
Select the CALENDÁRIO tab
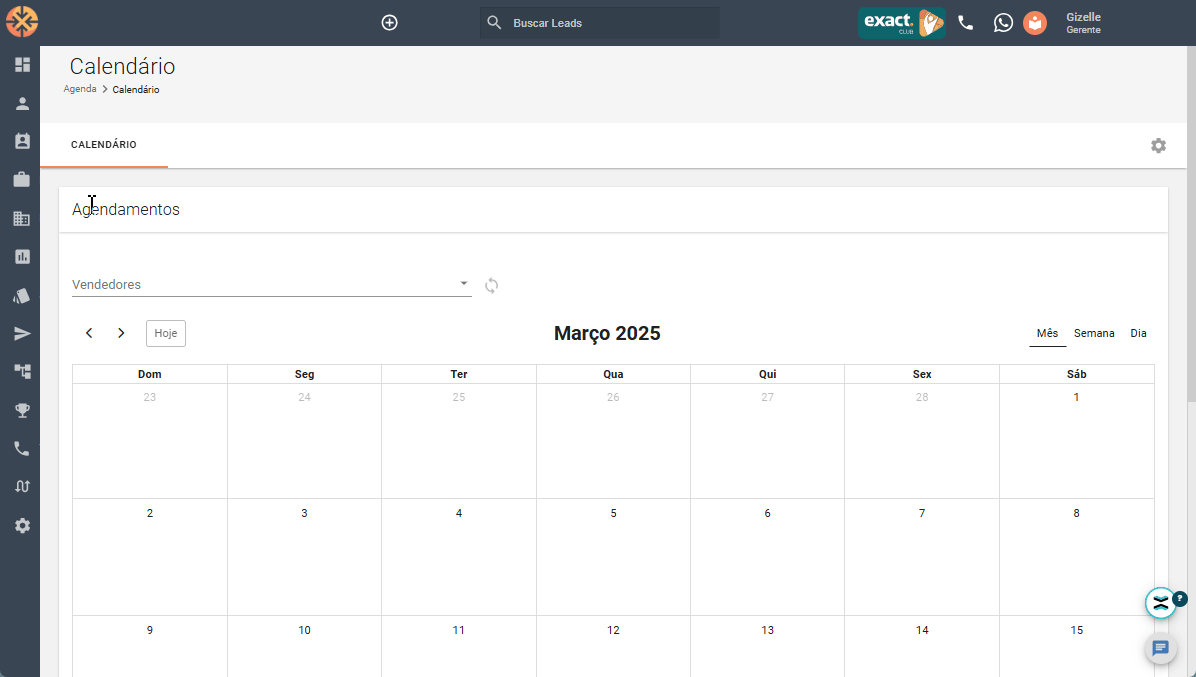[x=104, y=145]
